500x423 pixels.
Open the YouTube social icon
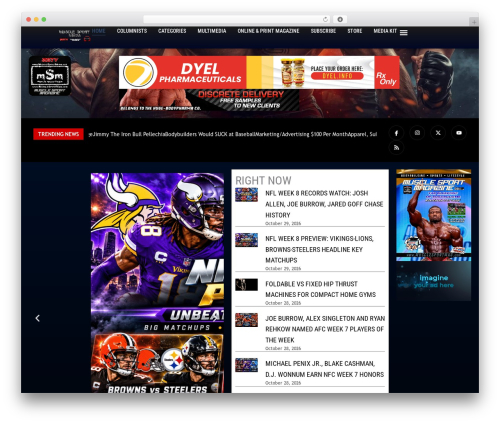[x=459, y=133]
